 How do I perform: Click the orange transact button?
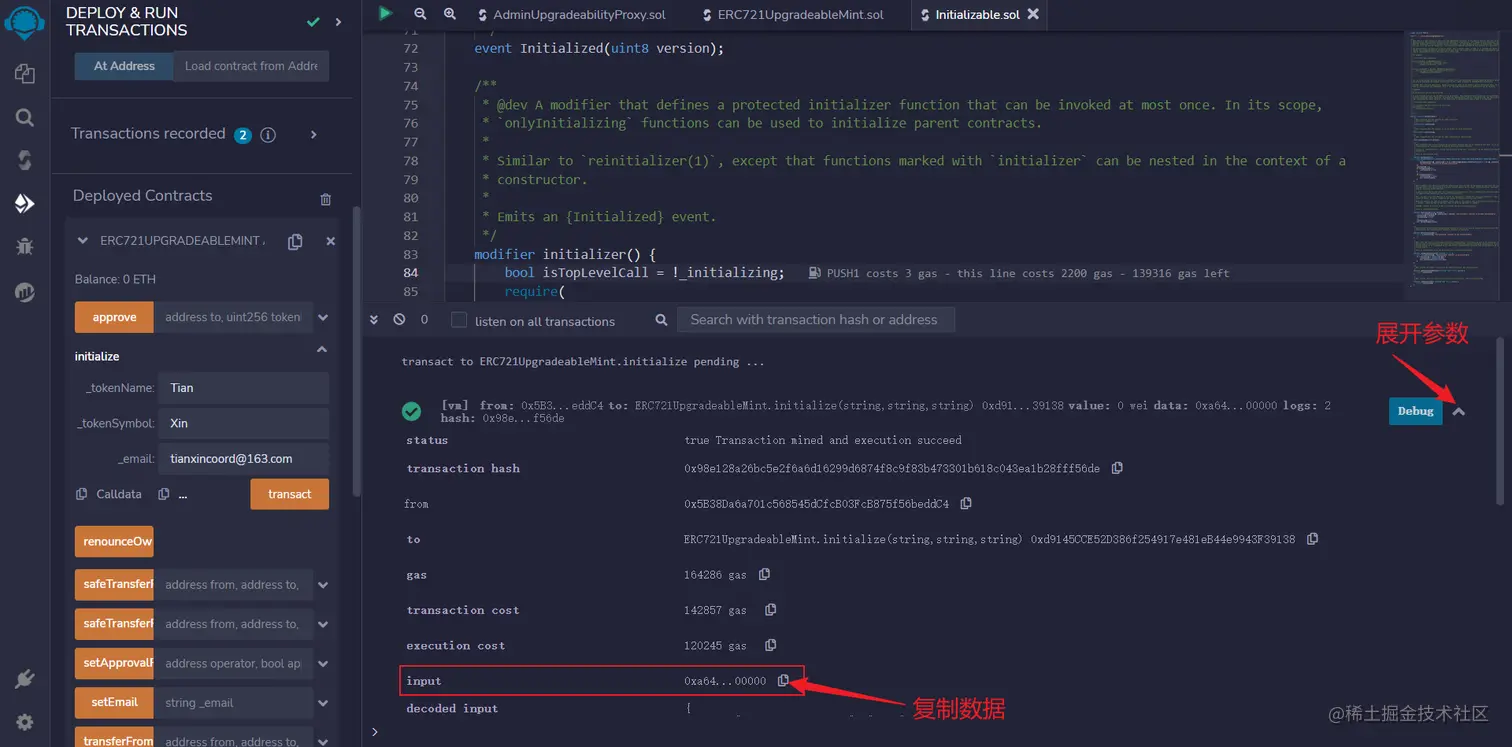290,494
